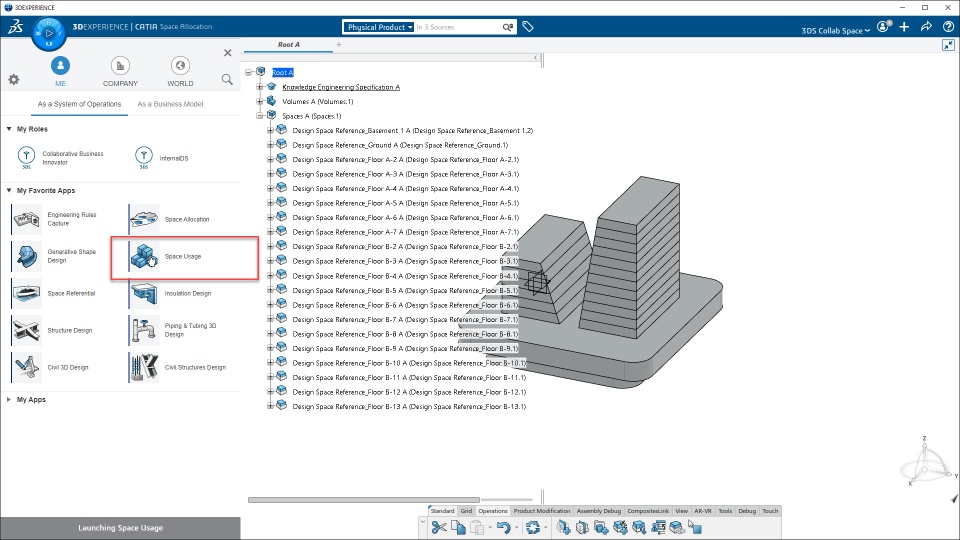The width and height of the screenshot is (960, 540).
Task: Select the Collaborative Business Innovator role
Action: (x=61, y=158)
